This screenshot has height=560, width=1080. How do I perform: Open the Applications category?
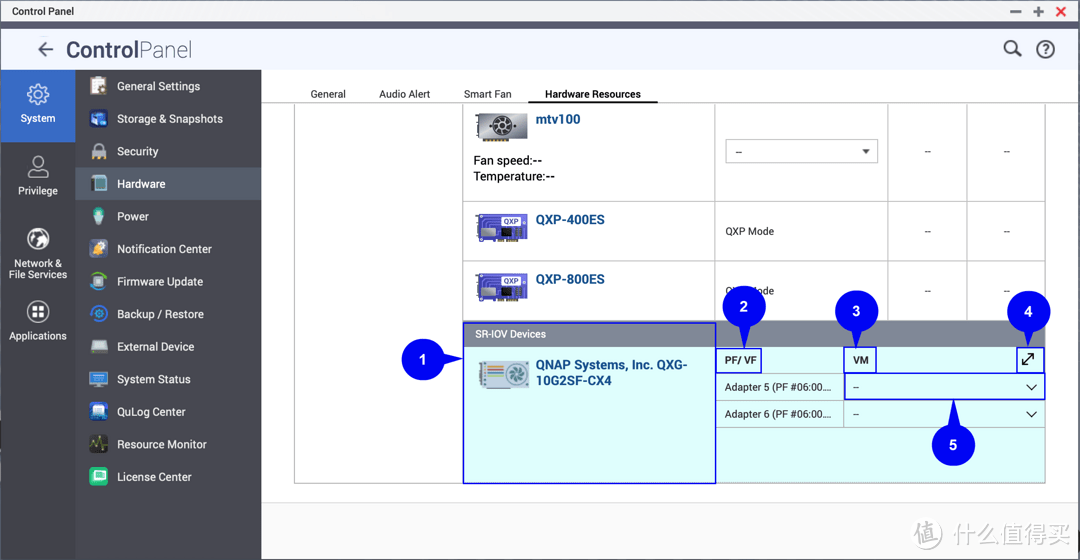pyautogui.click(x=38, y=322)
